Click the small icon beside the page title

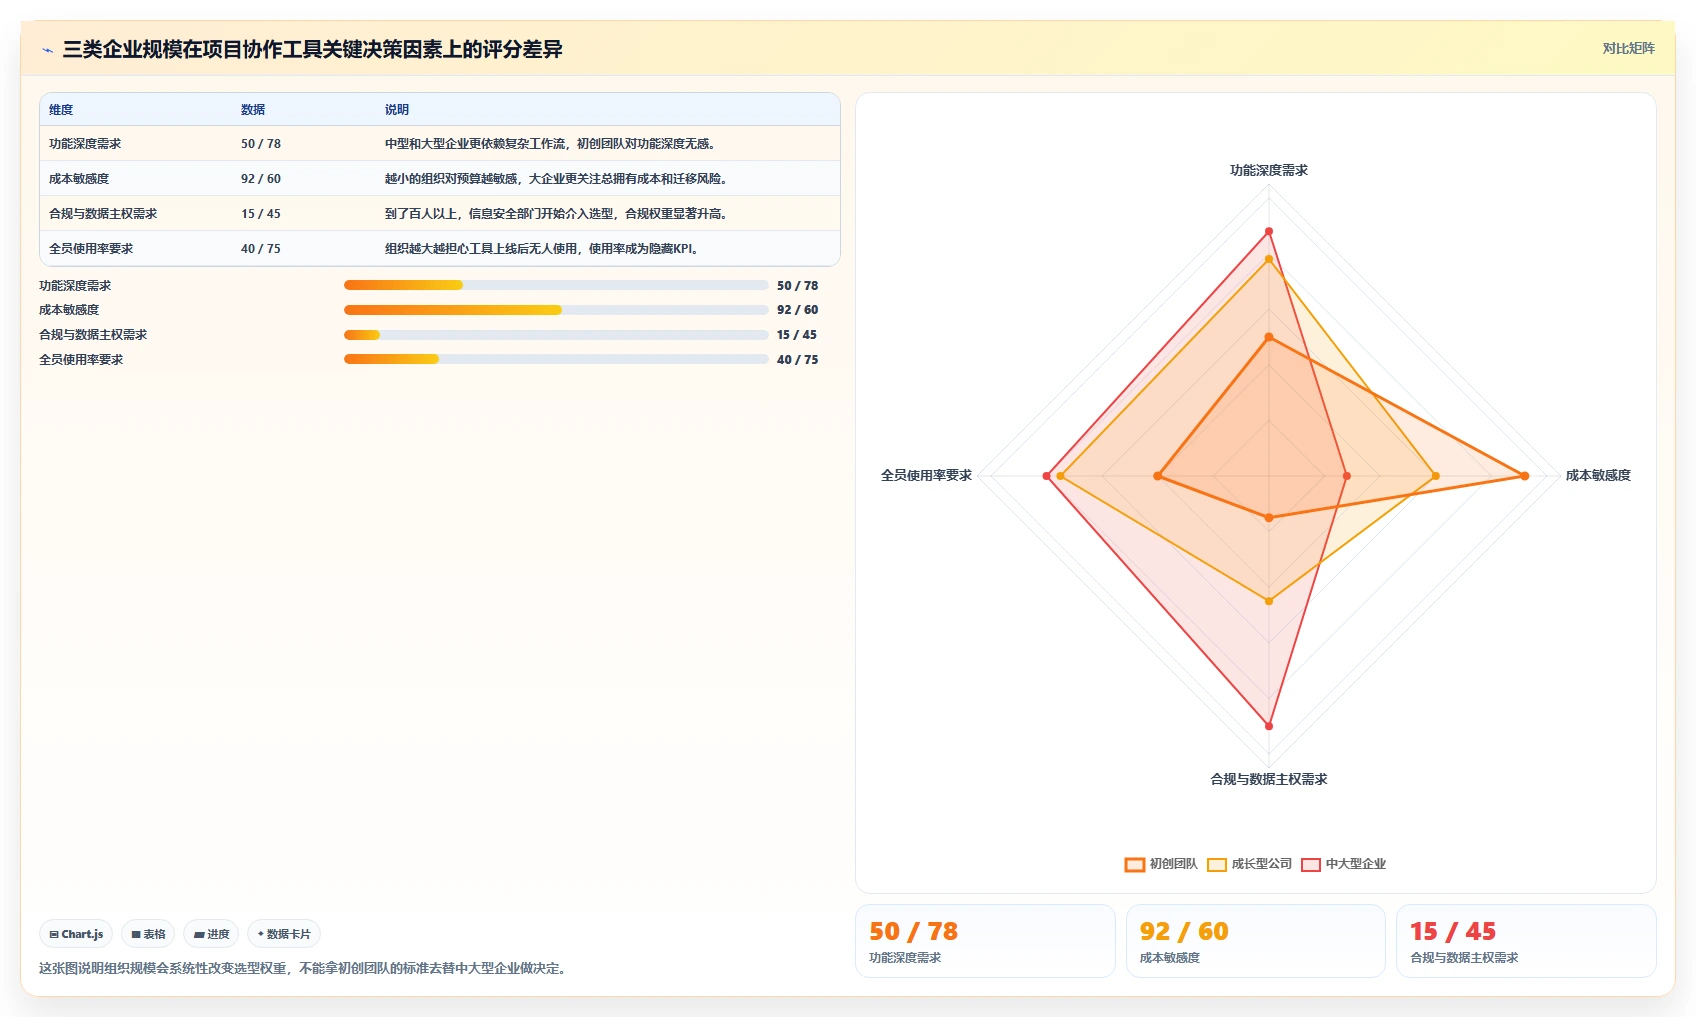point(47,50)
